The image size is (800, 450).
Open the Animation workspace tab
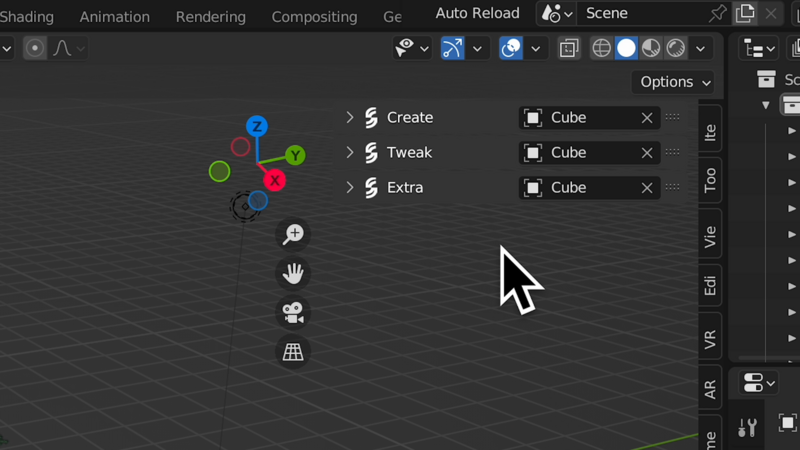[x=114, y=17]
